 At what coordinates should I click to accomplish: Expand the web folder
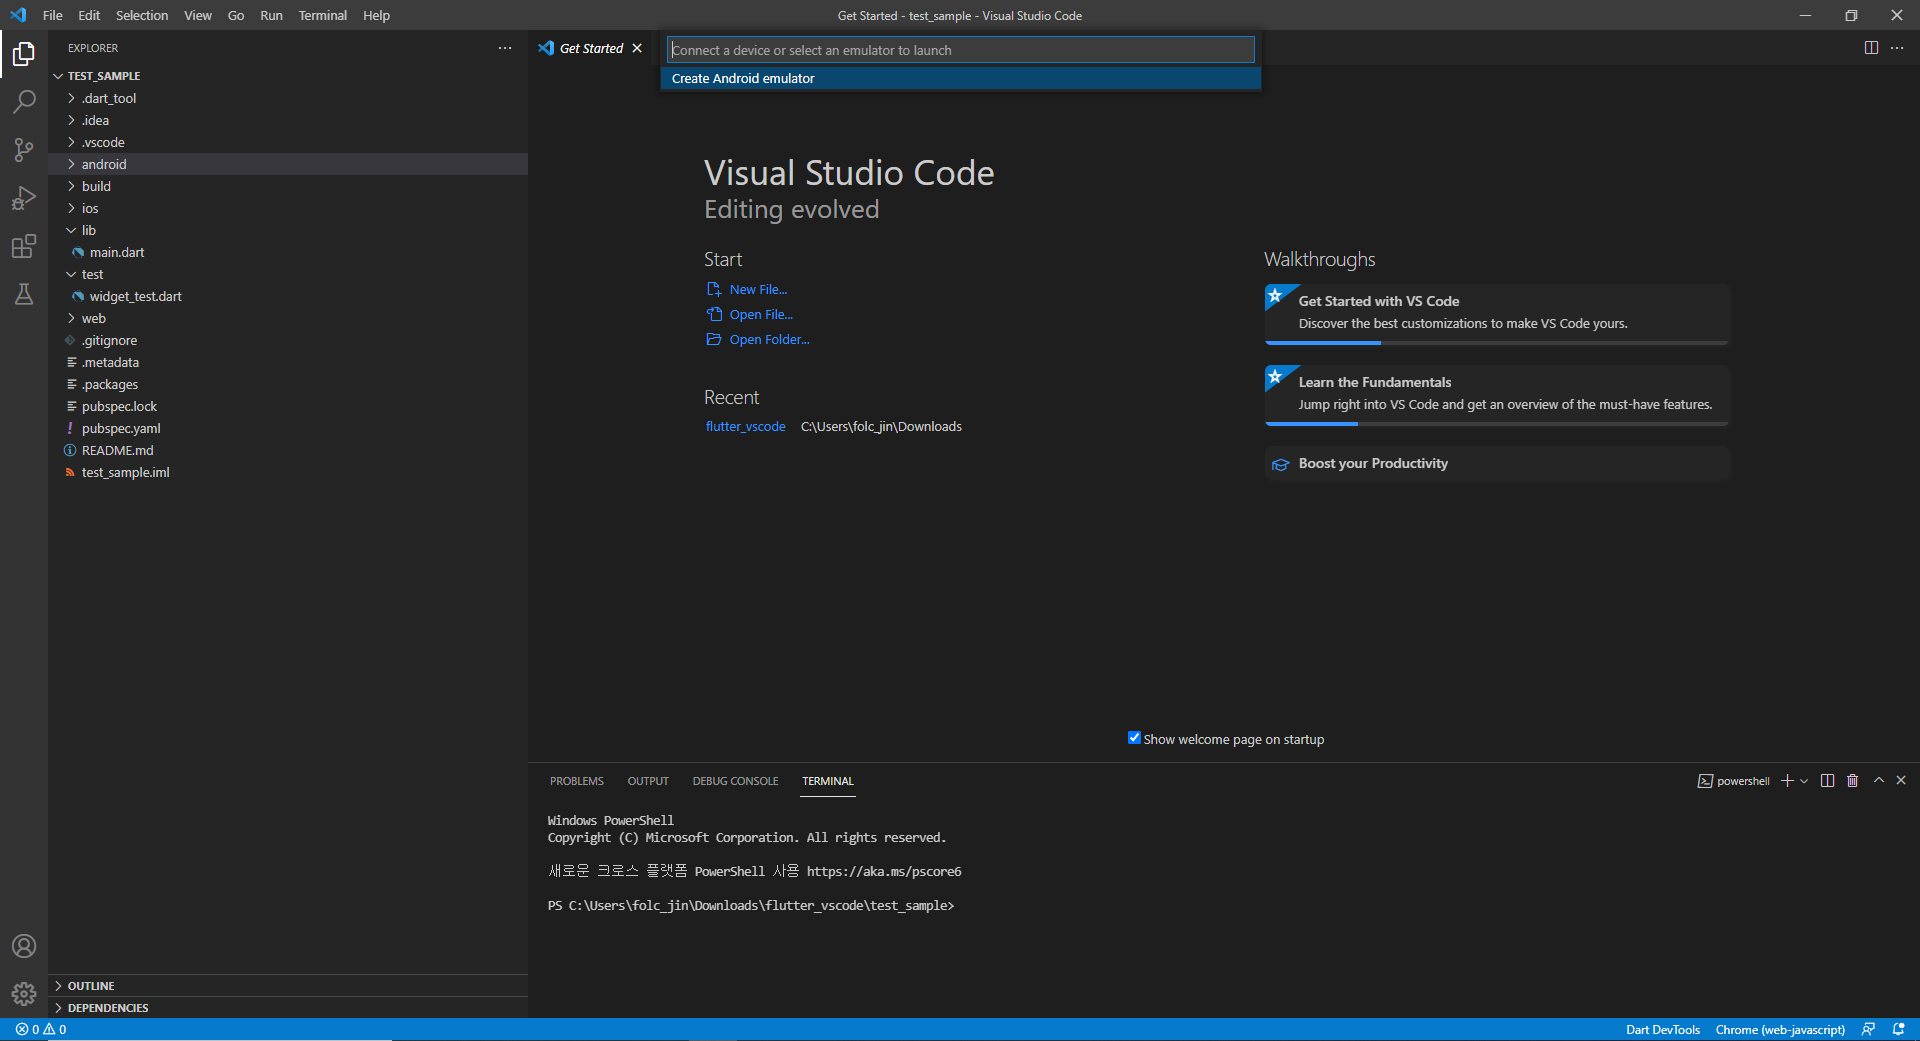point(71,318)
